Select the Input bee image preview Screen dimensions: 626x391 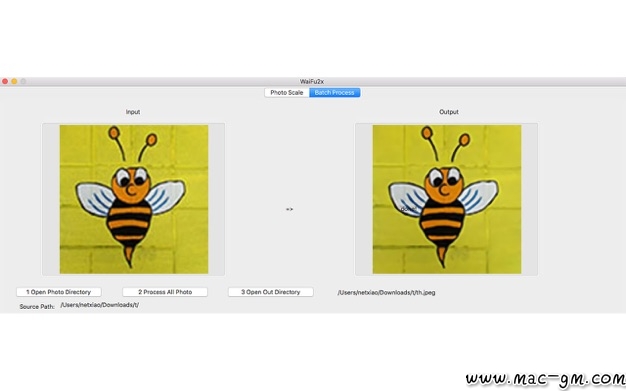tap(134, 199)
